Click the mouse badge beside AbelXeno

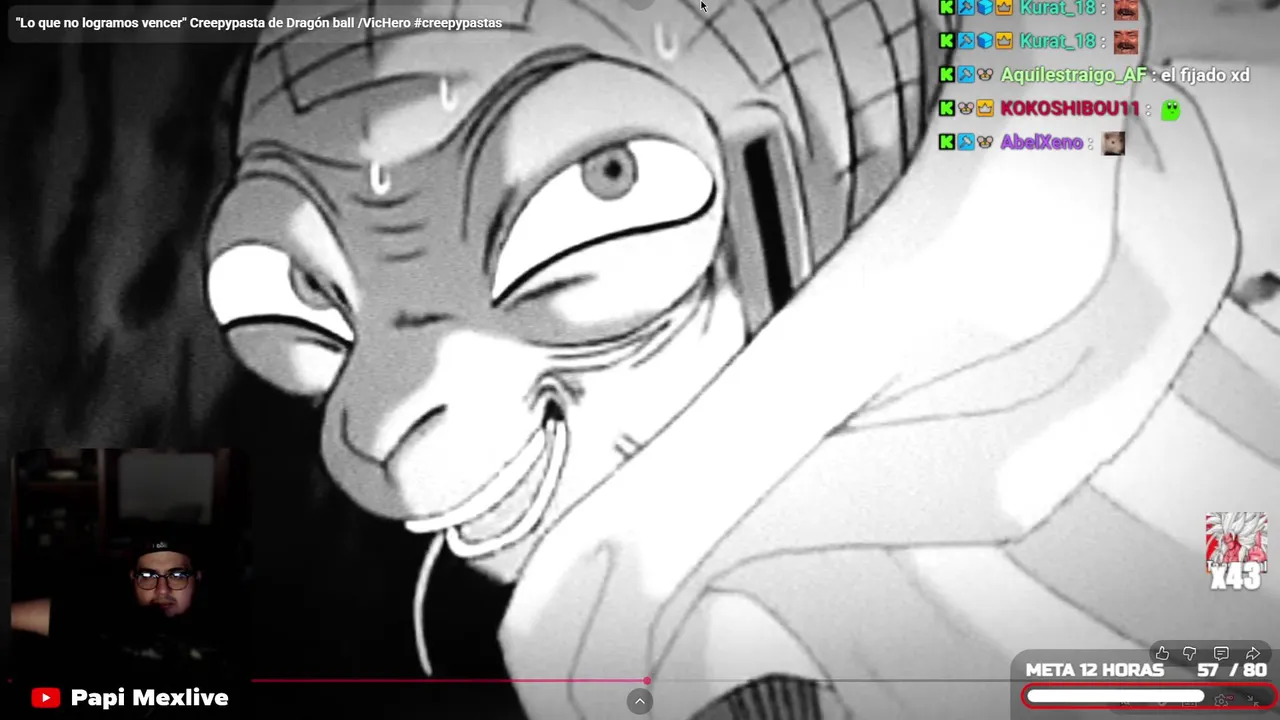tap(985, 143)
